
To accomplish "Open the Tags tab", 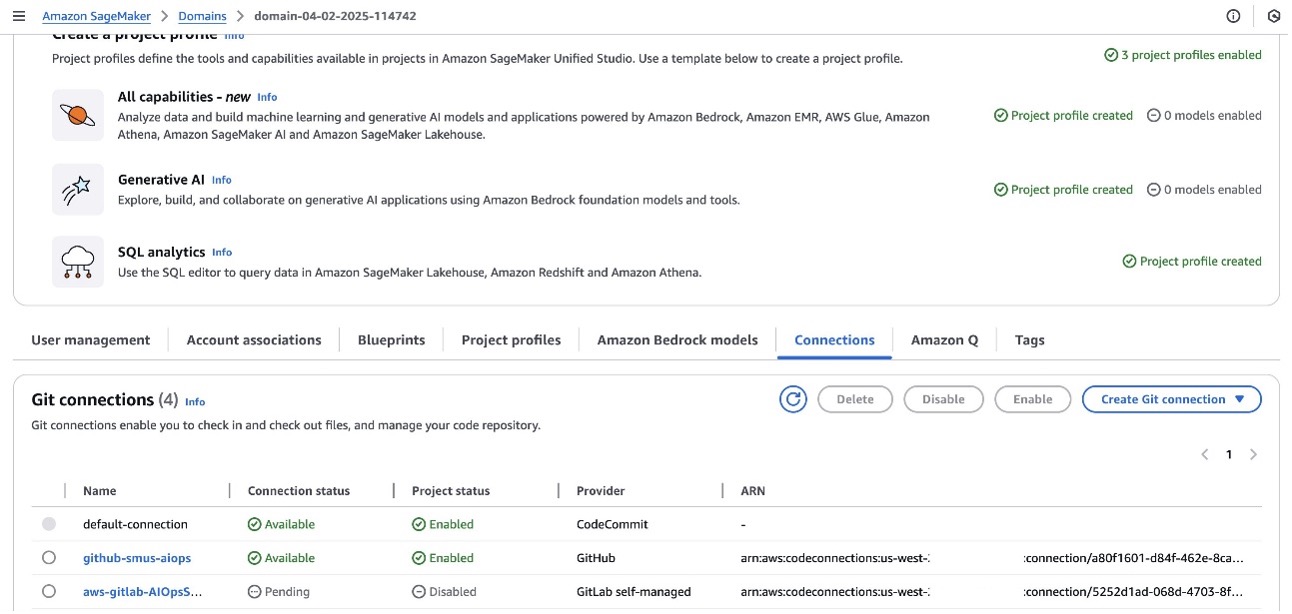I will [x=1029, y=340].
